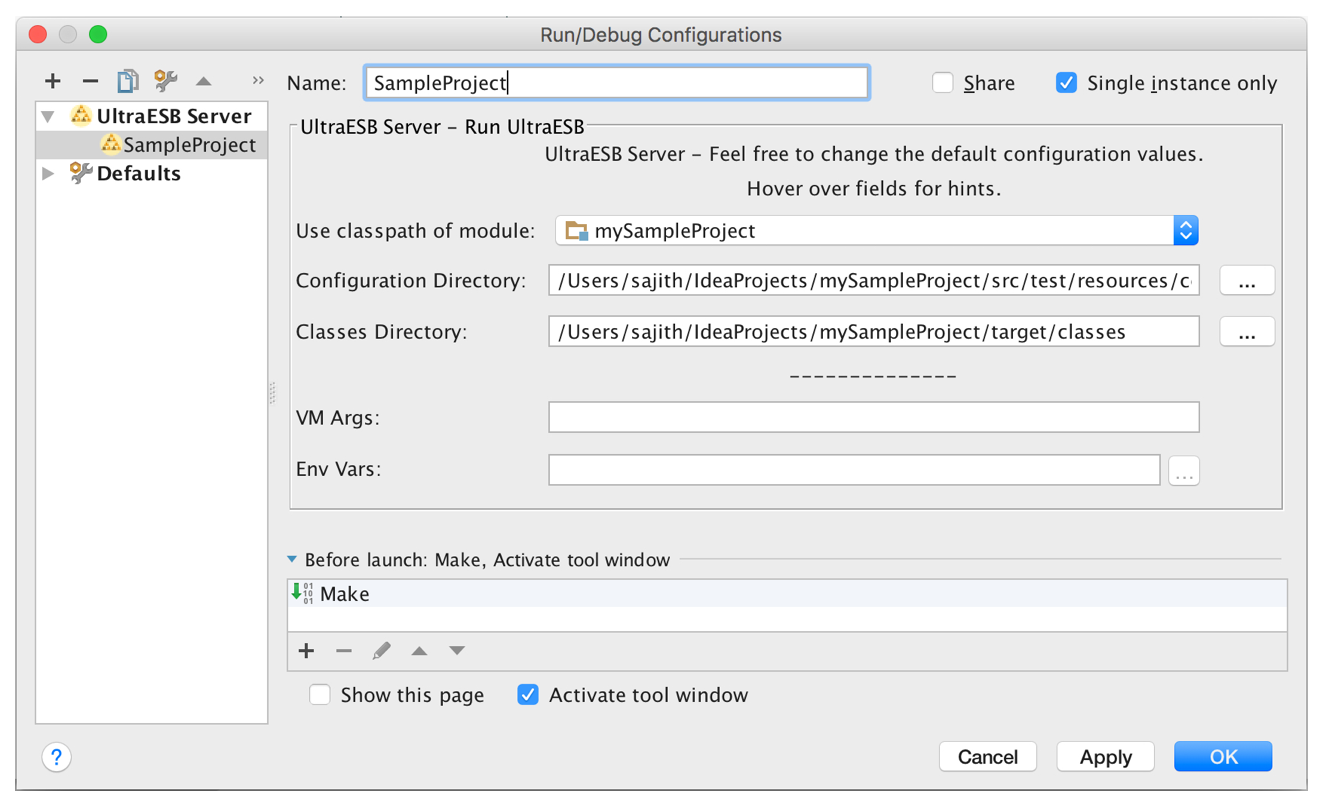Open the classpath module dropdown

click(877, 231)
